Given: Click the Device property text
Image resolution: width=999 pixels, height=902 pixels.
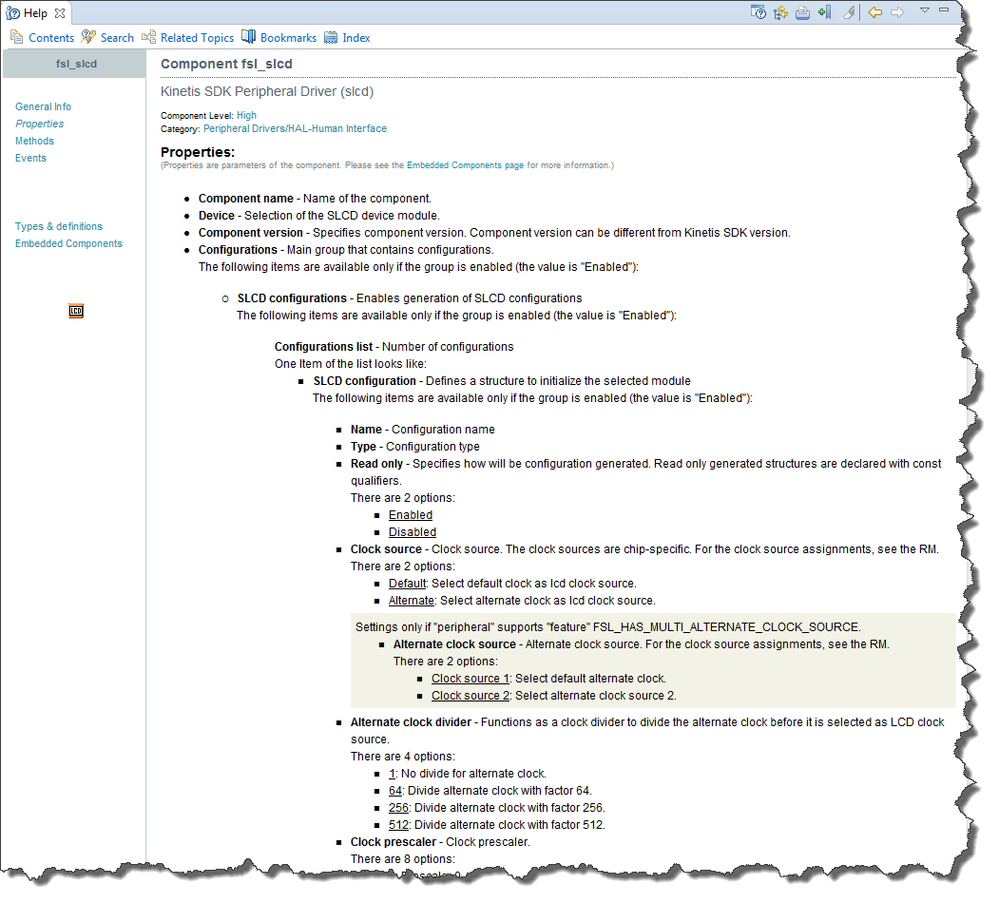Looking at the screenshot, I should [217, 216].
